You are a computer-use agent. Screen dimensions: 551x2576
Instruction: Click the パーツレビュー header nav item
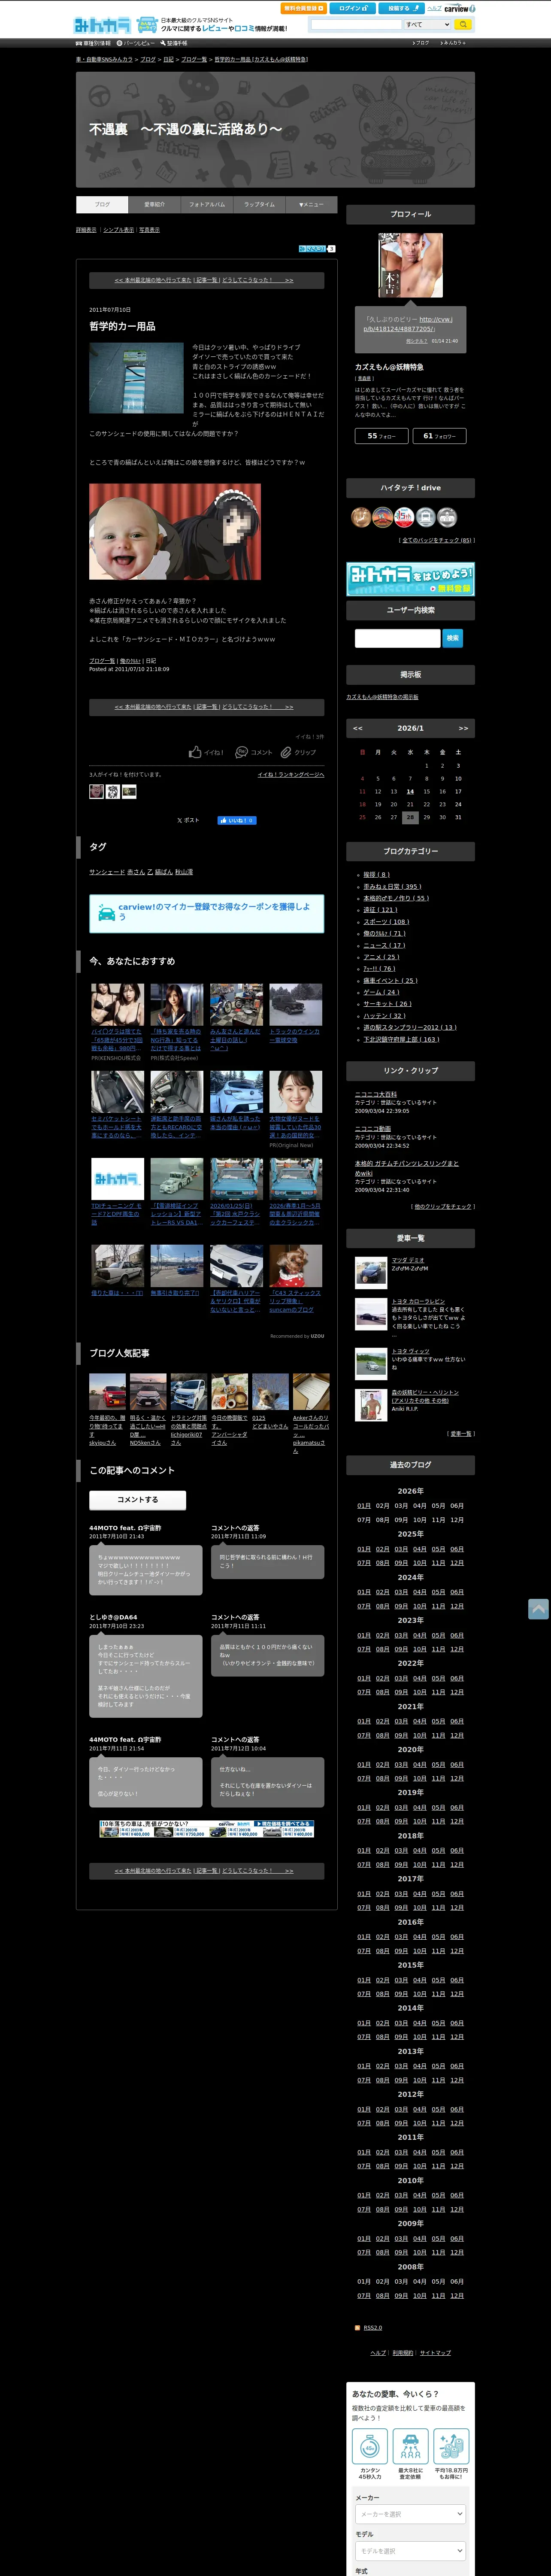[135, 43]
